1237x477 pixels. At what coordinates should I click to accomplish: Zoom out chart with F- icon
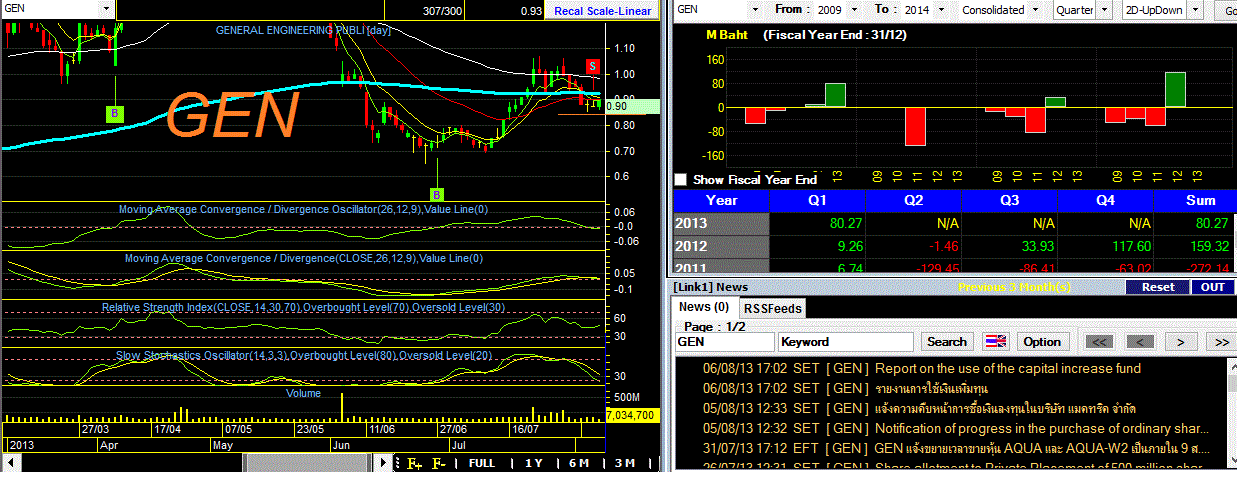438,463
